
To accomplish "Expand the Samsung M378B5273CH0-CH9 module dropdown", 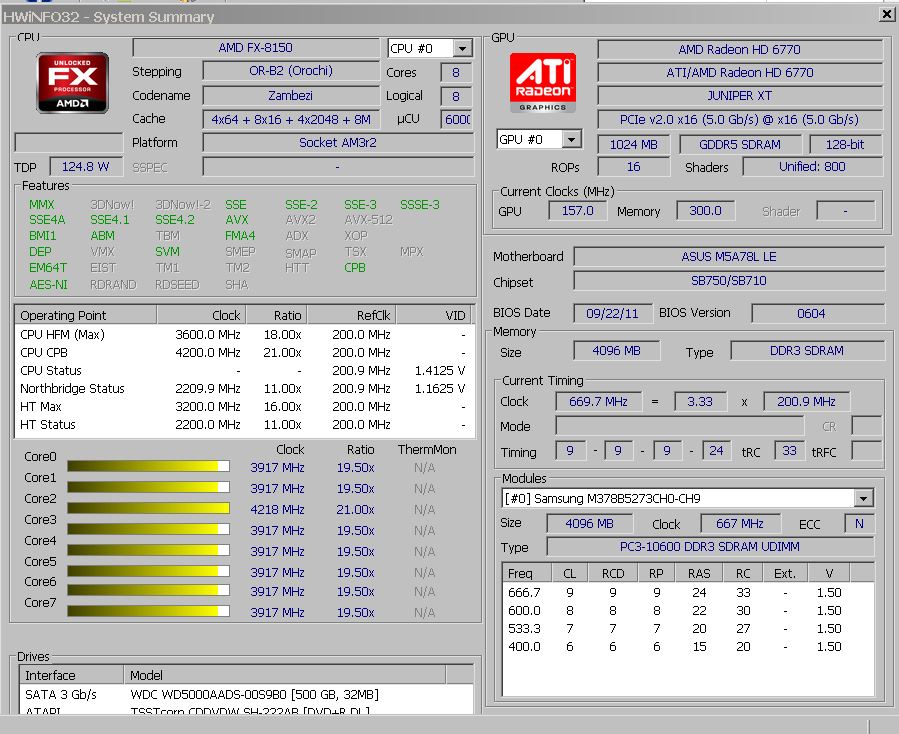I will (863, 498).
